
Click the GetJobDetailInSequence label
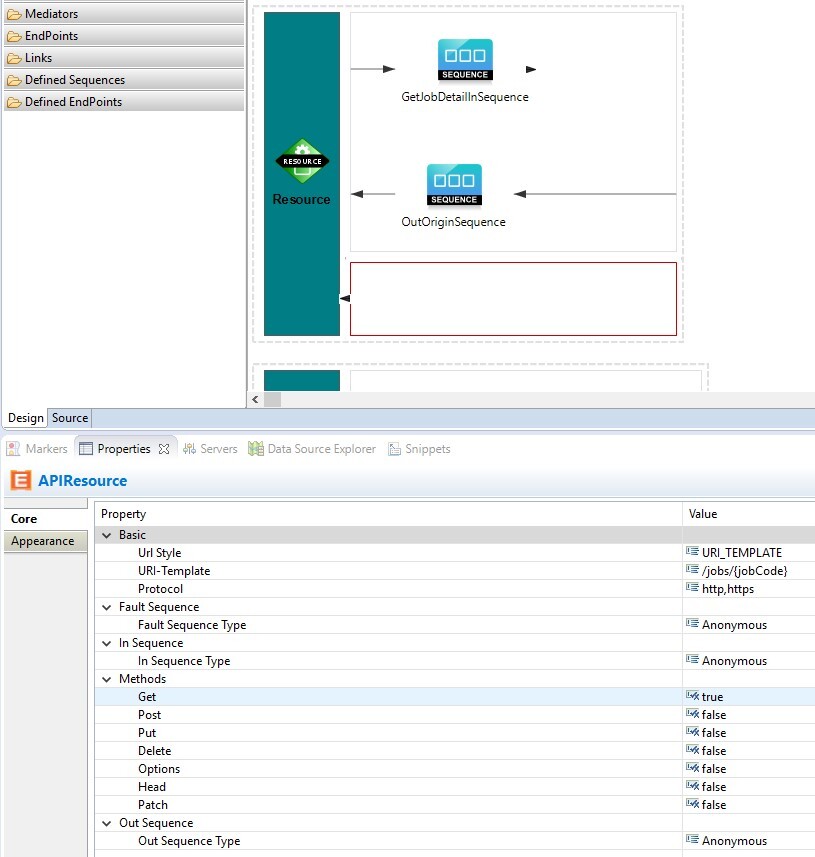tap(465, 97)
